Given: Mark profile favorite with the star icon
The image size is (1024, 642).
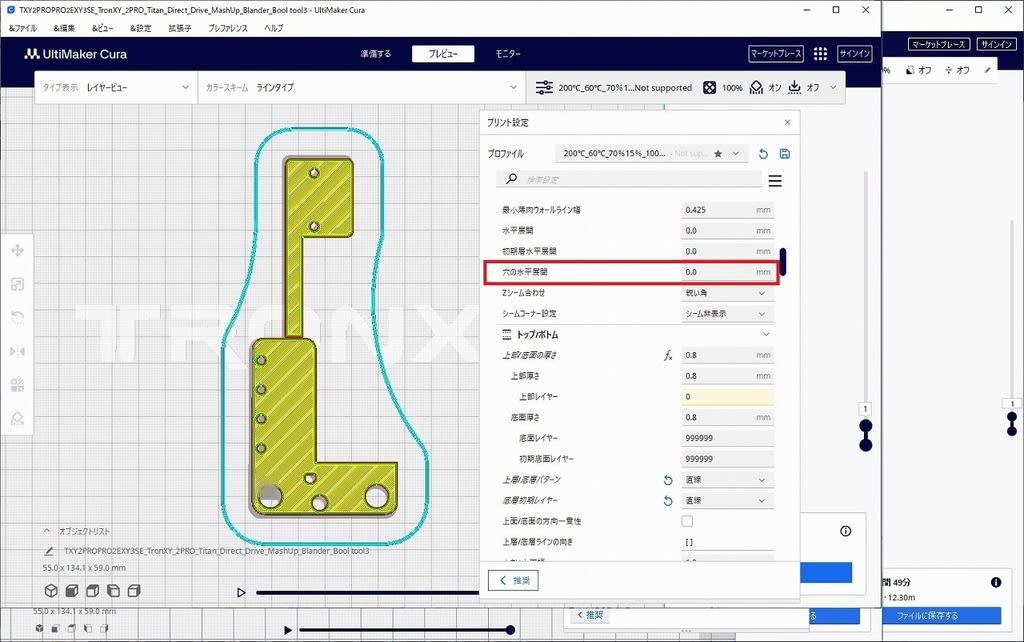Looking at the screenshot, I should coord(718,154).
